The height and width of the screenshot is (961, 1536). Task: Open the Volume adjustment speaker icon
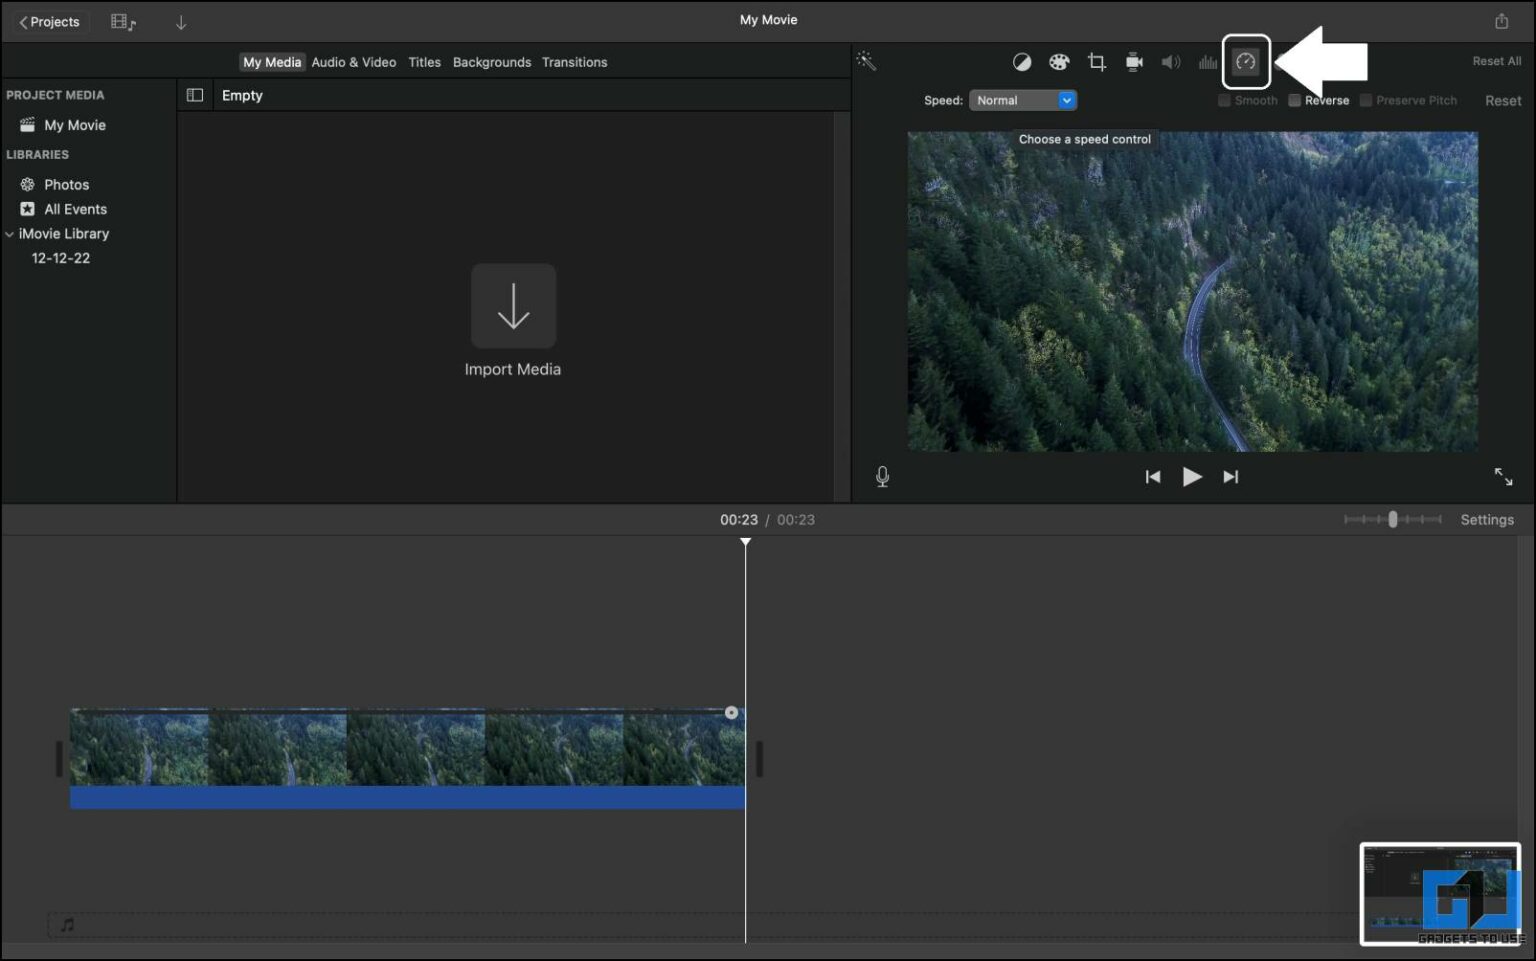pos(1170,61)
